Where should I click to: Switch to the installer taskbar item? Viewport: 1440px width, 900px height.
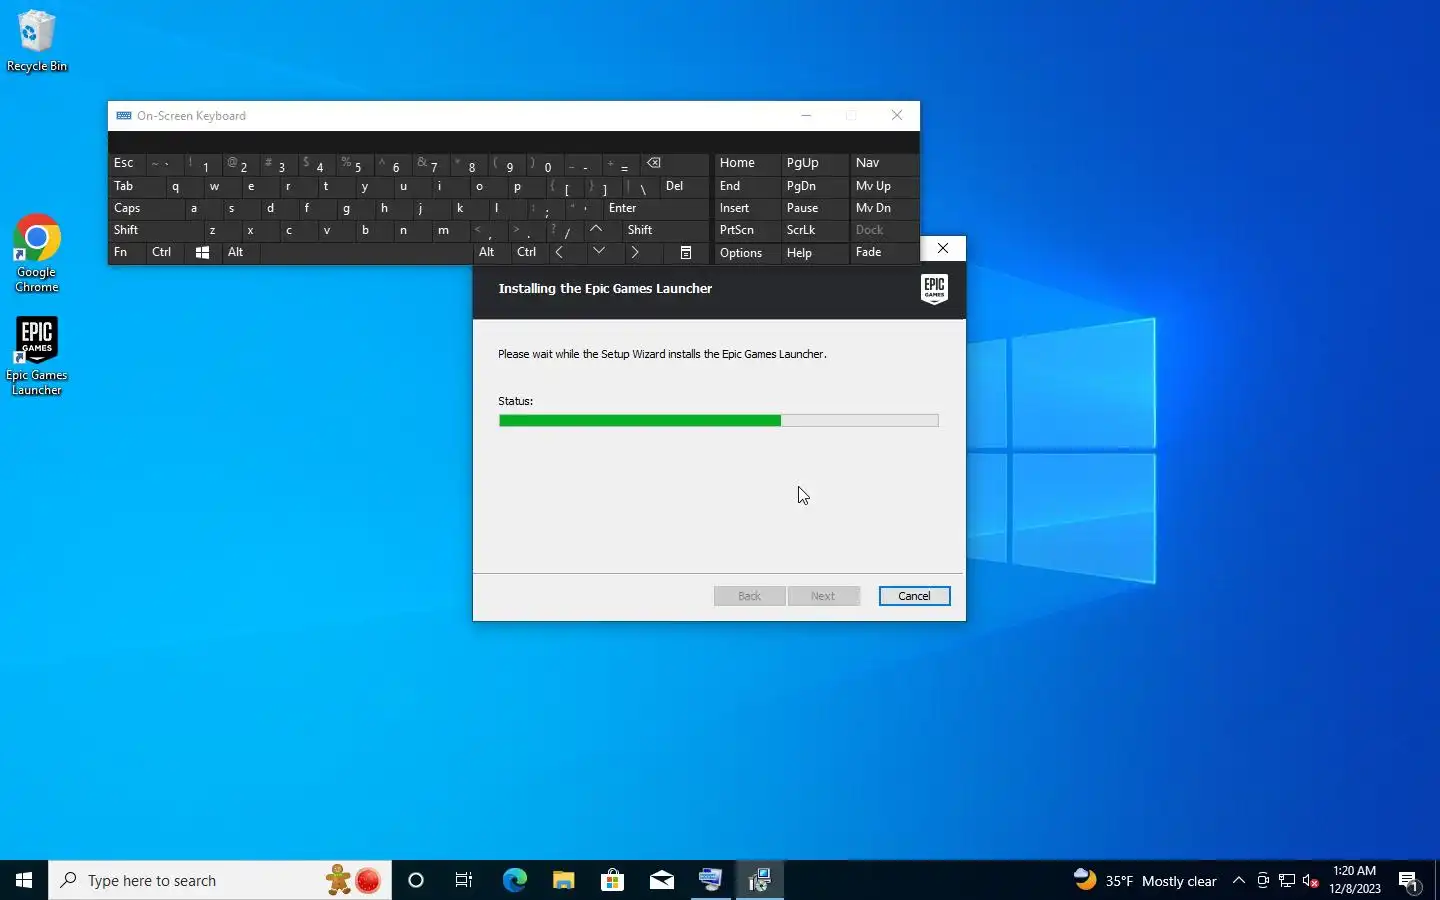(x=760, y=880)
